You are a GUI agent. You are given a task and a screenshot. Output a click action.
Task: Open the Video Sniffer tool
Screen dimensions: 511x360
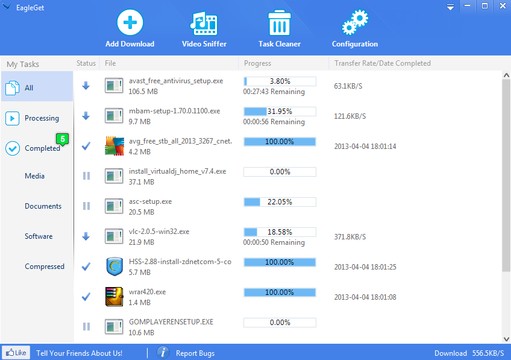click(x=204, y=23)
